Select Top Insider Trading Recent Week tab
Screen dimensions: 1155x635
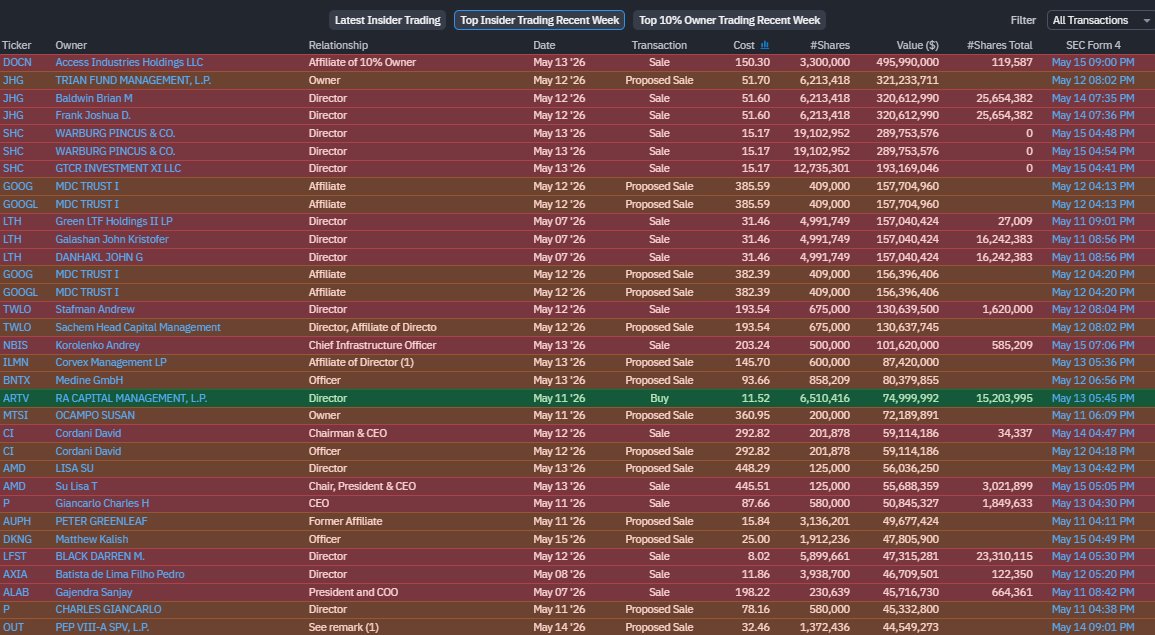click(539, 20)
